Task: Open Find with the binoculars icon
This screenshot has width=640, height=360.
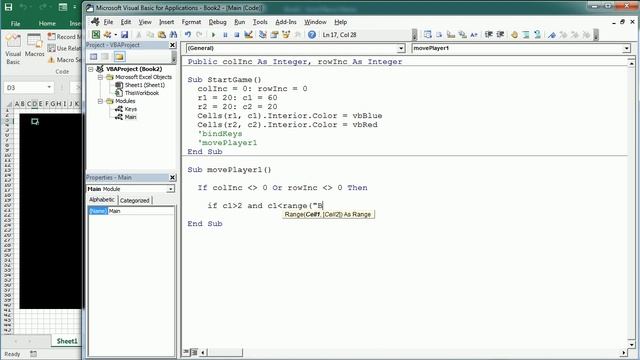Action: [x=173, y=35]
